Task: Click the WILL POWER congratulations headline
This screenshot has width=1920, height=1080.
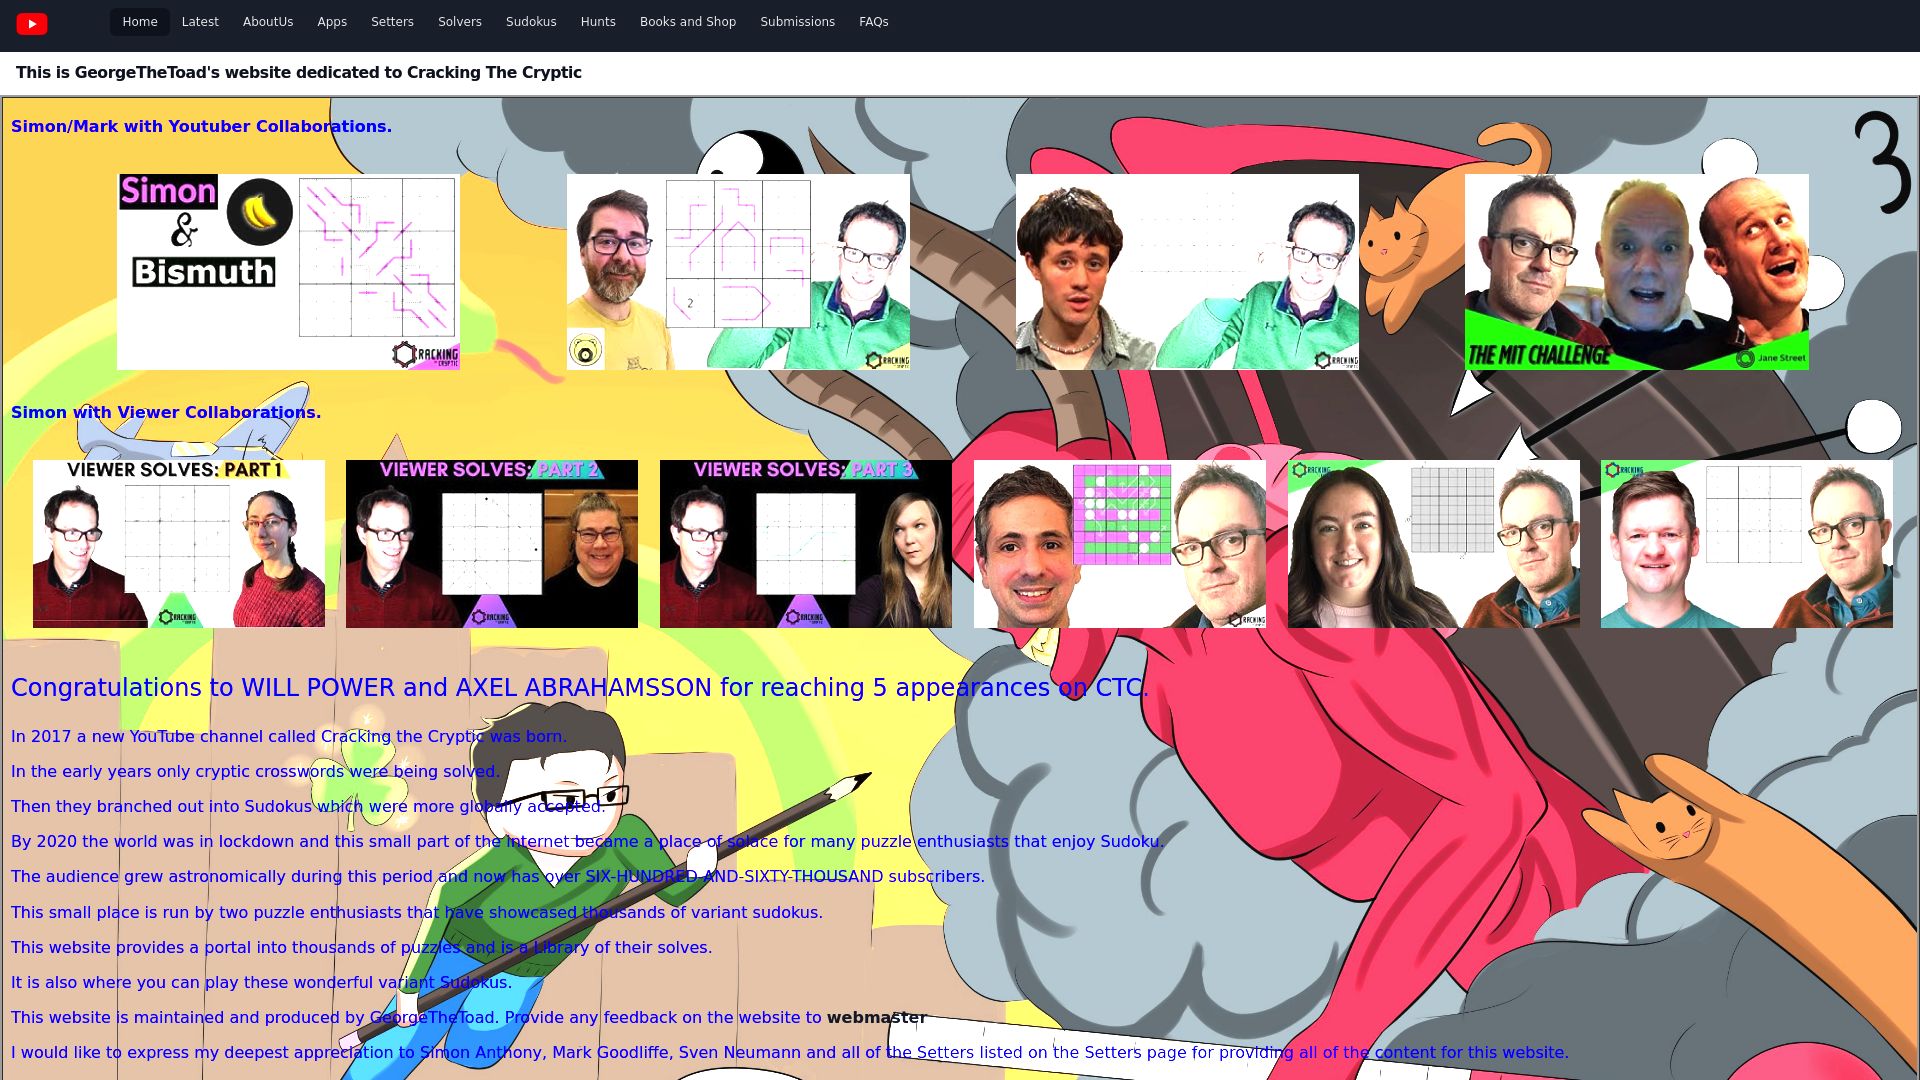Action: pos(580,688)
